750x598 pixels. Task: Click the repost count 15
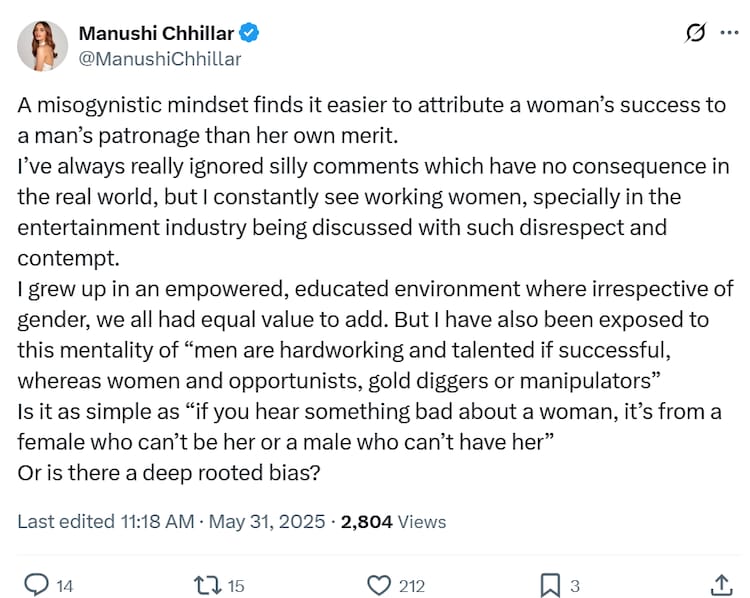236,586
